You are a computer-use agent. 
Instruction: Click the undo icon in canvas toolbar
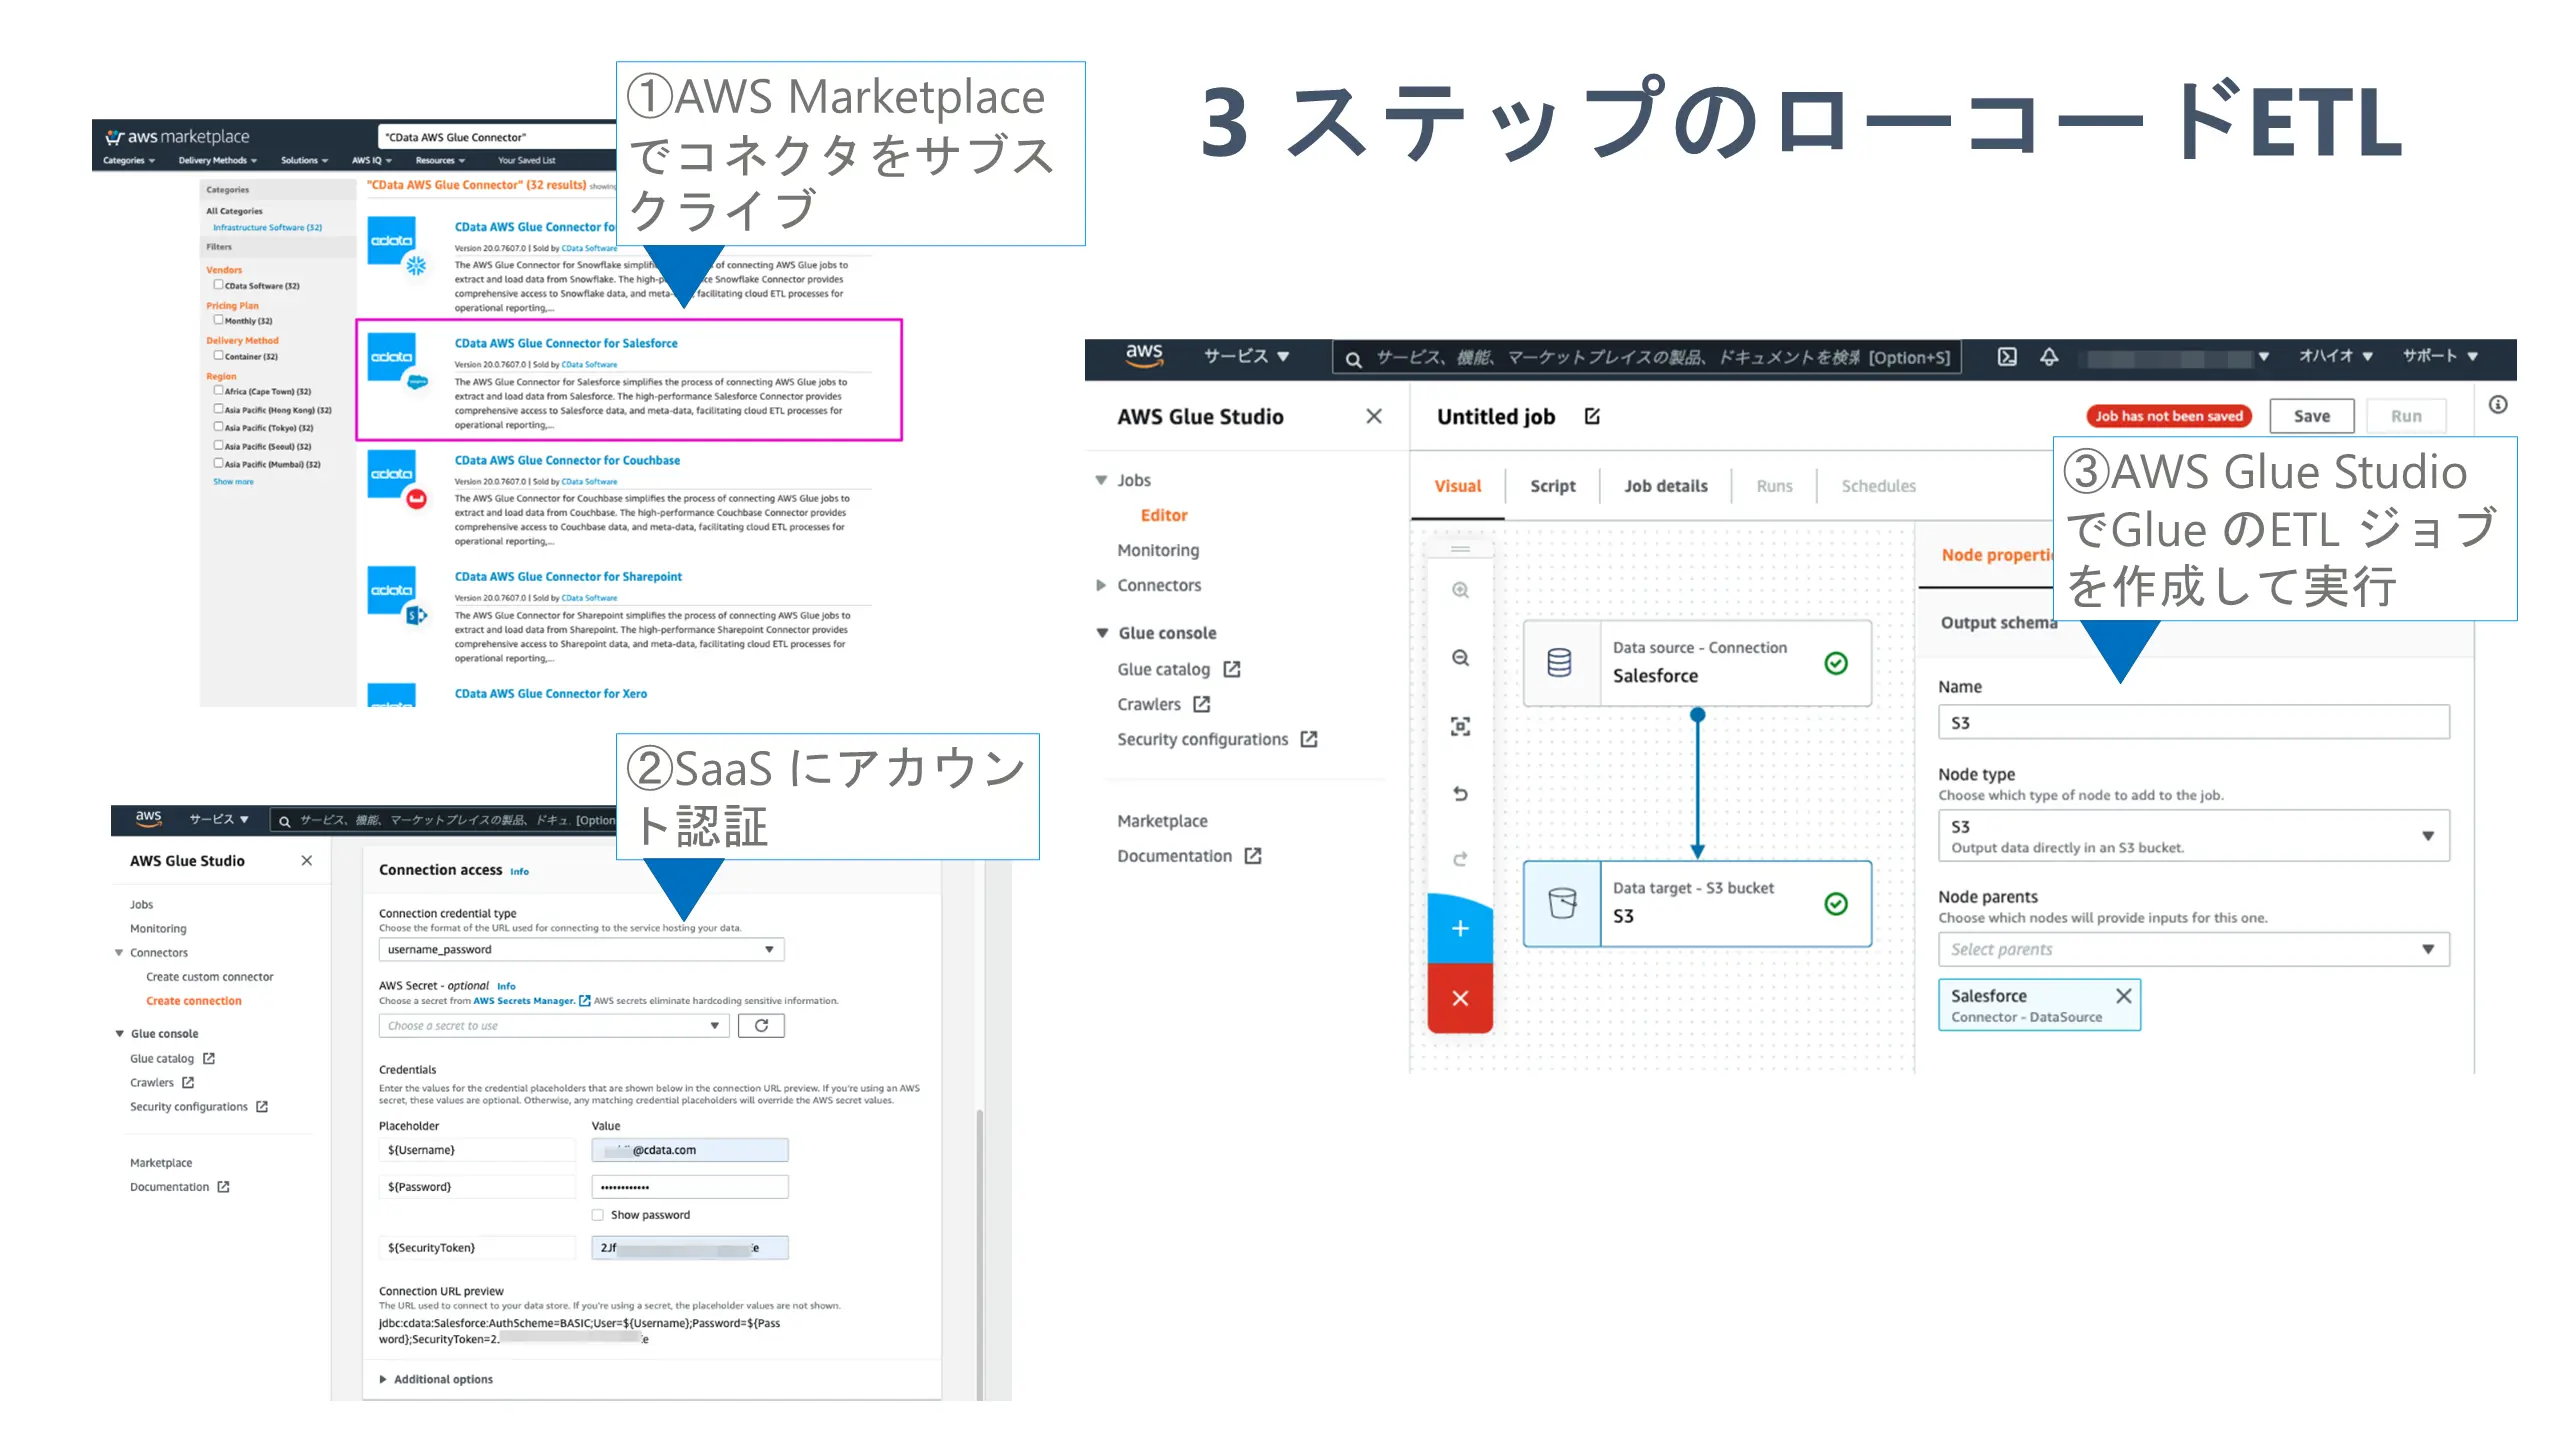pyautogui.click(x=1460, y=794)
